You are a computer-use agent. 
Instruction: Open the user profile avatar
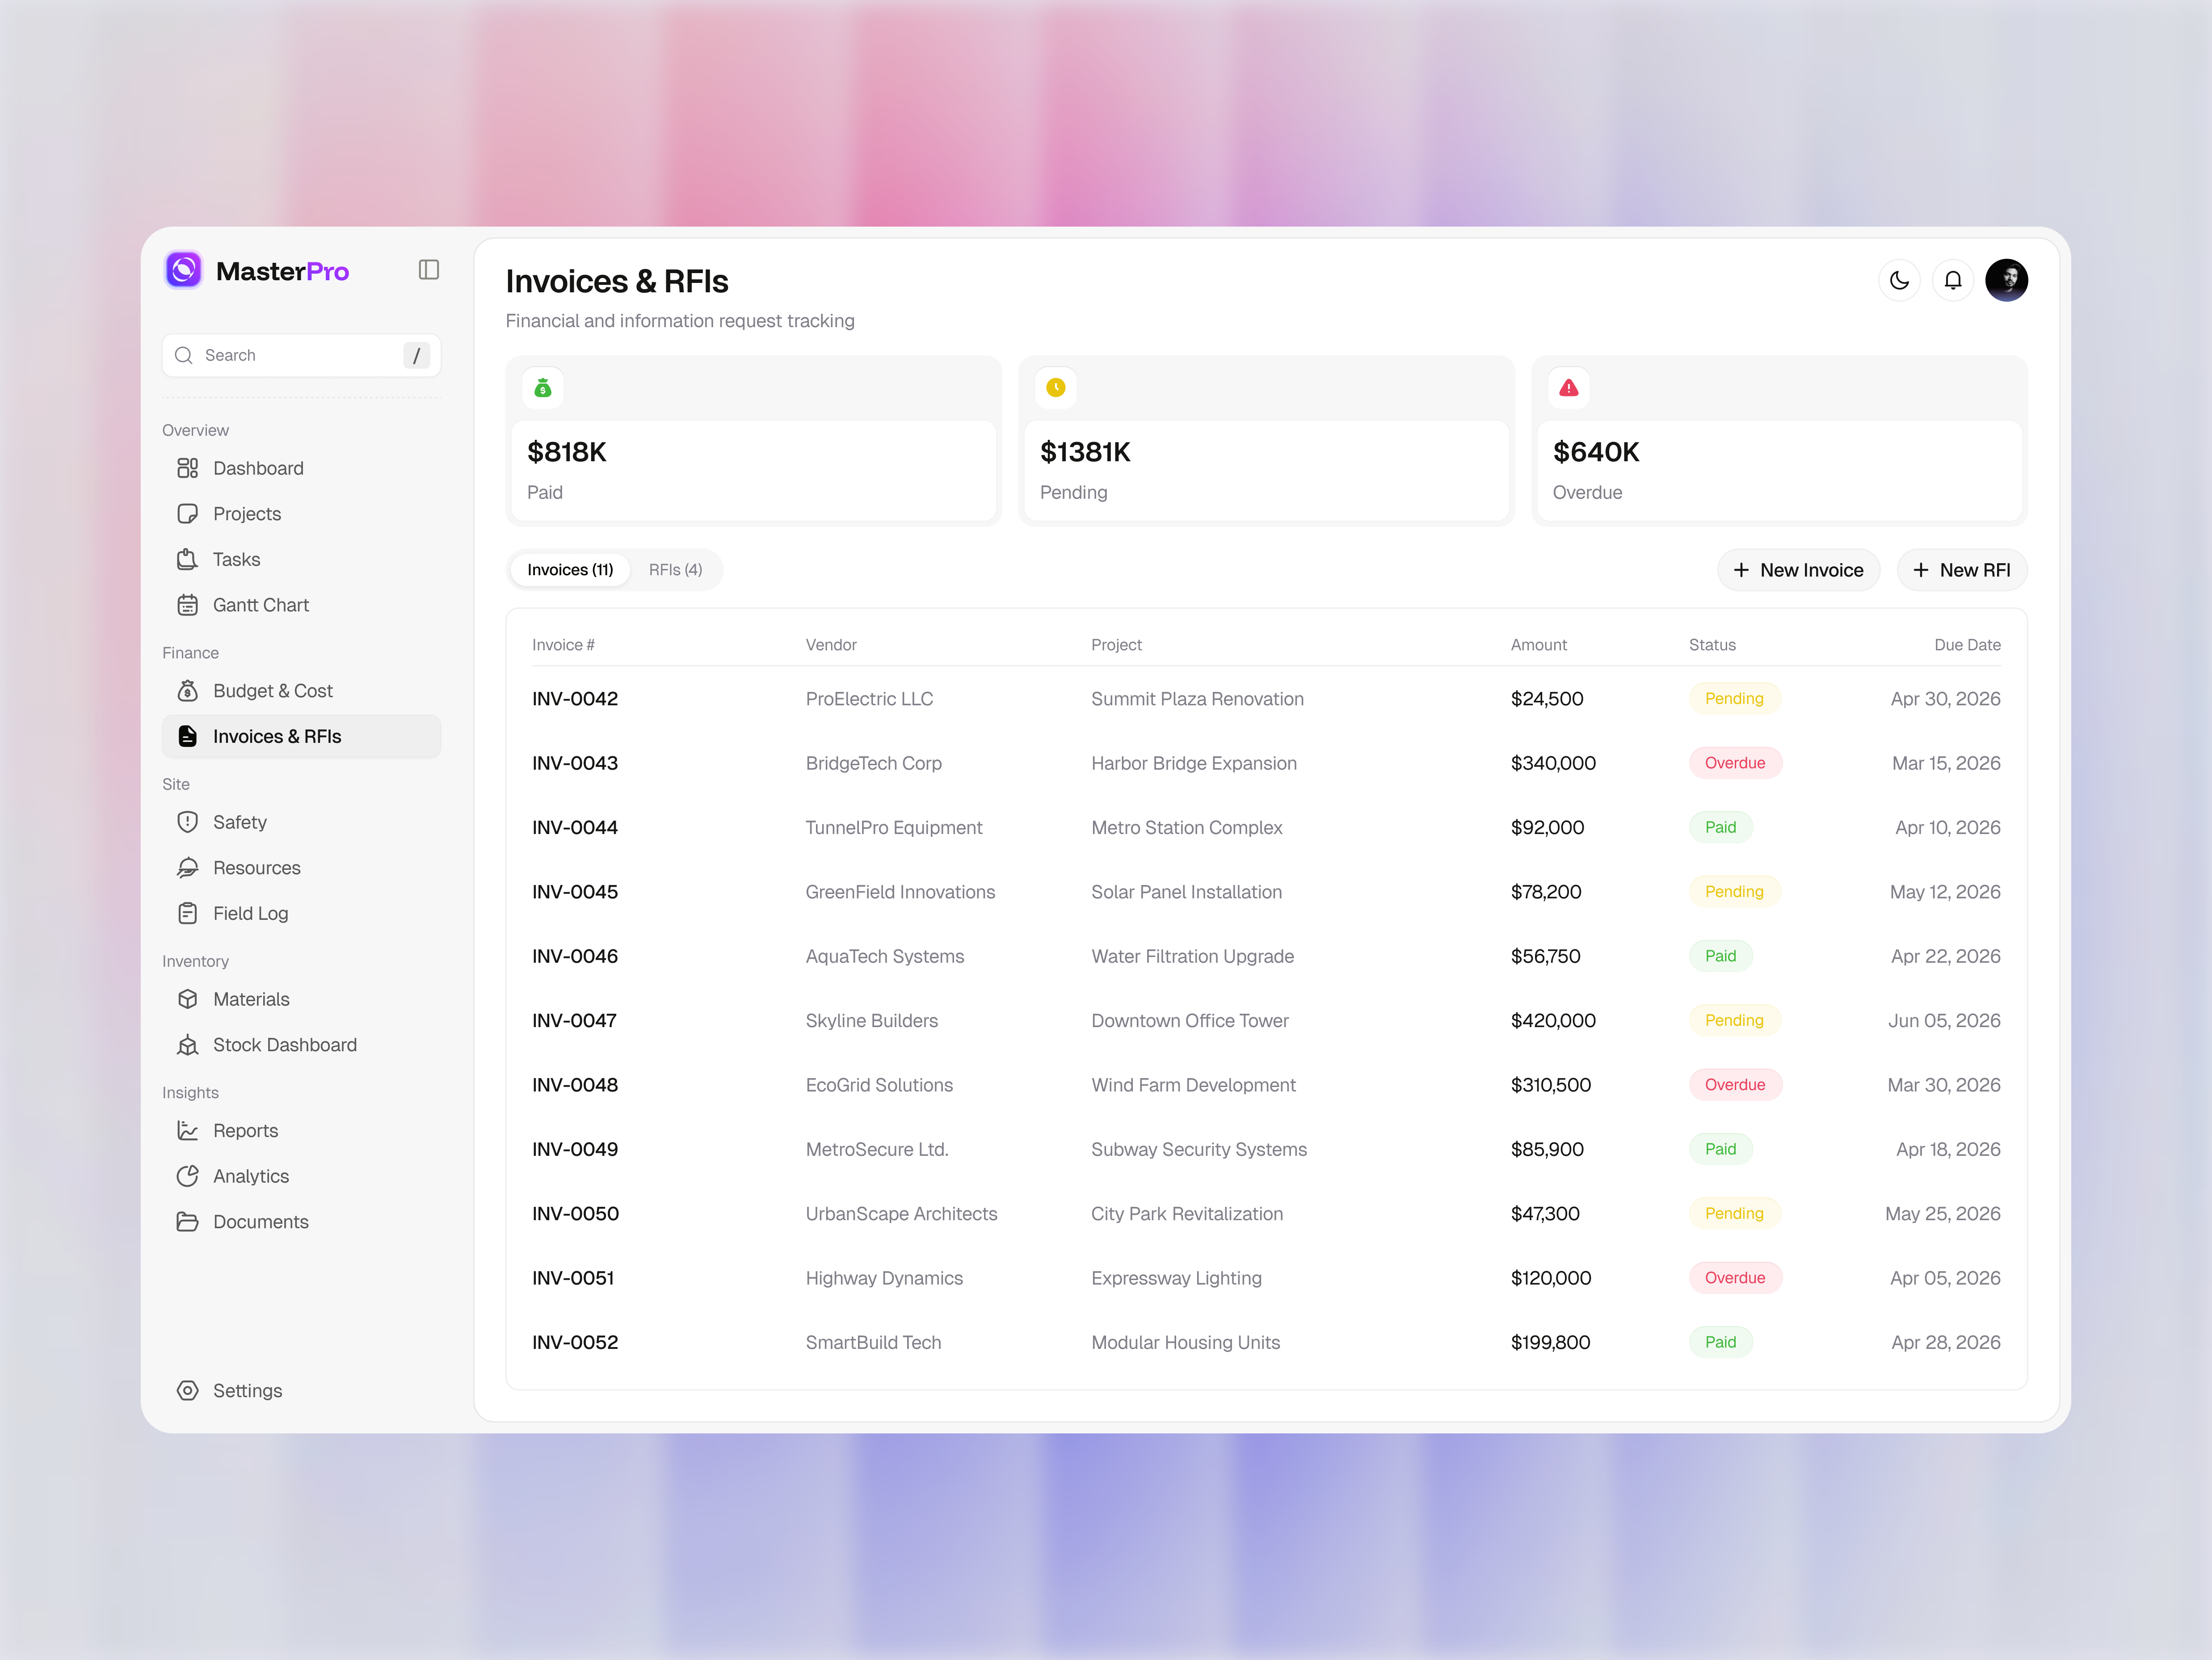pyautogui.click(x=2007, y=280)
